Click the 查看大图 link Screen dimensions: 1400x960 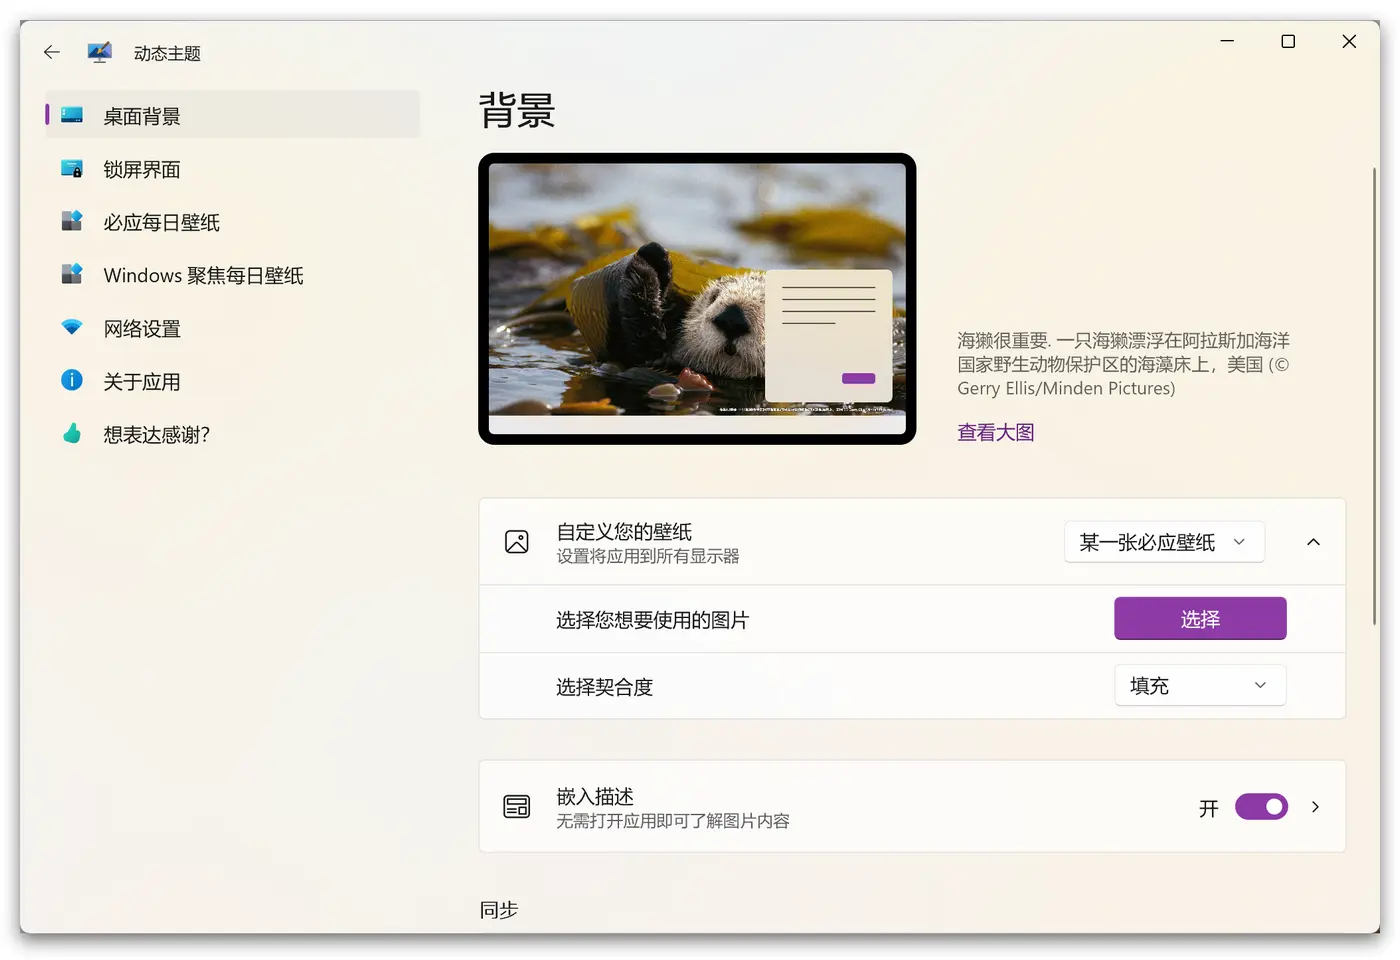coord(995,432)
